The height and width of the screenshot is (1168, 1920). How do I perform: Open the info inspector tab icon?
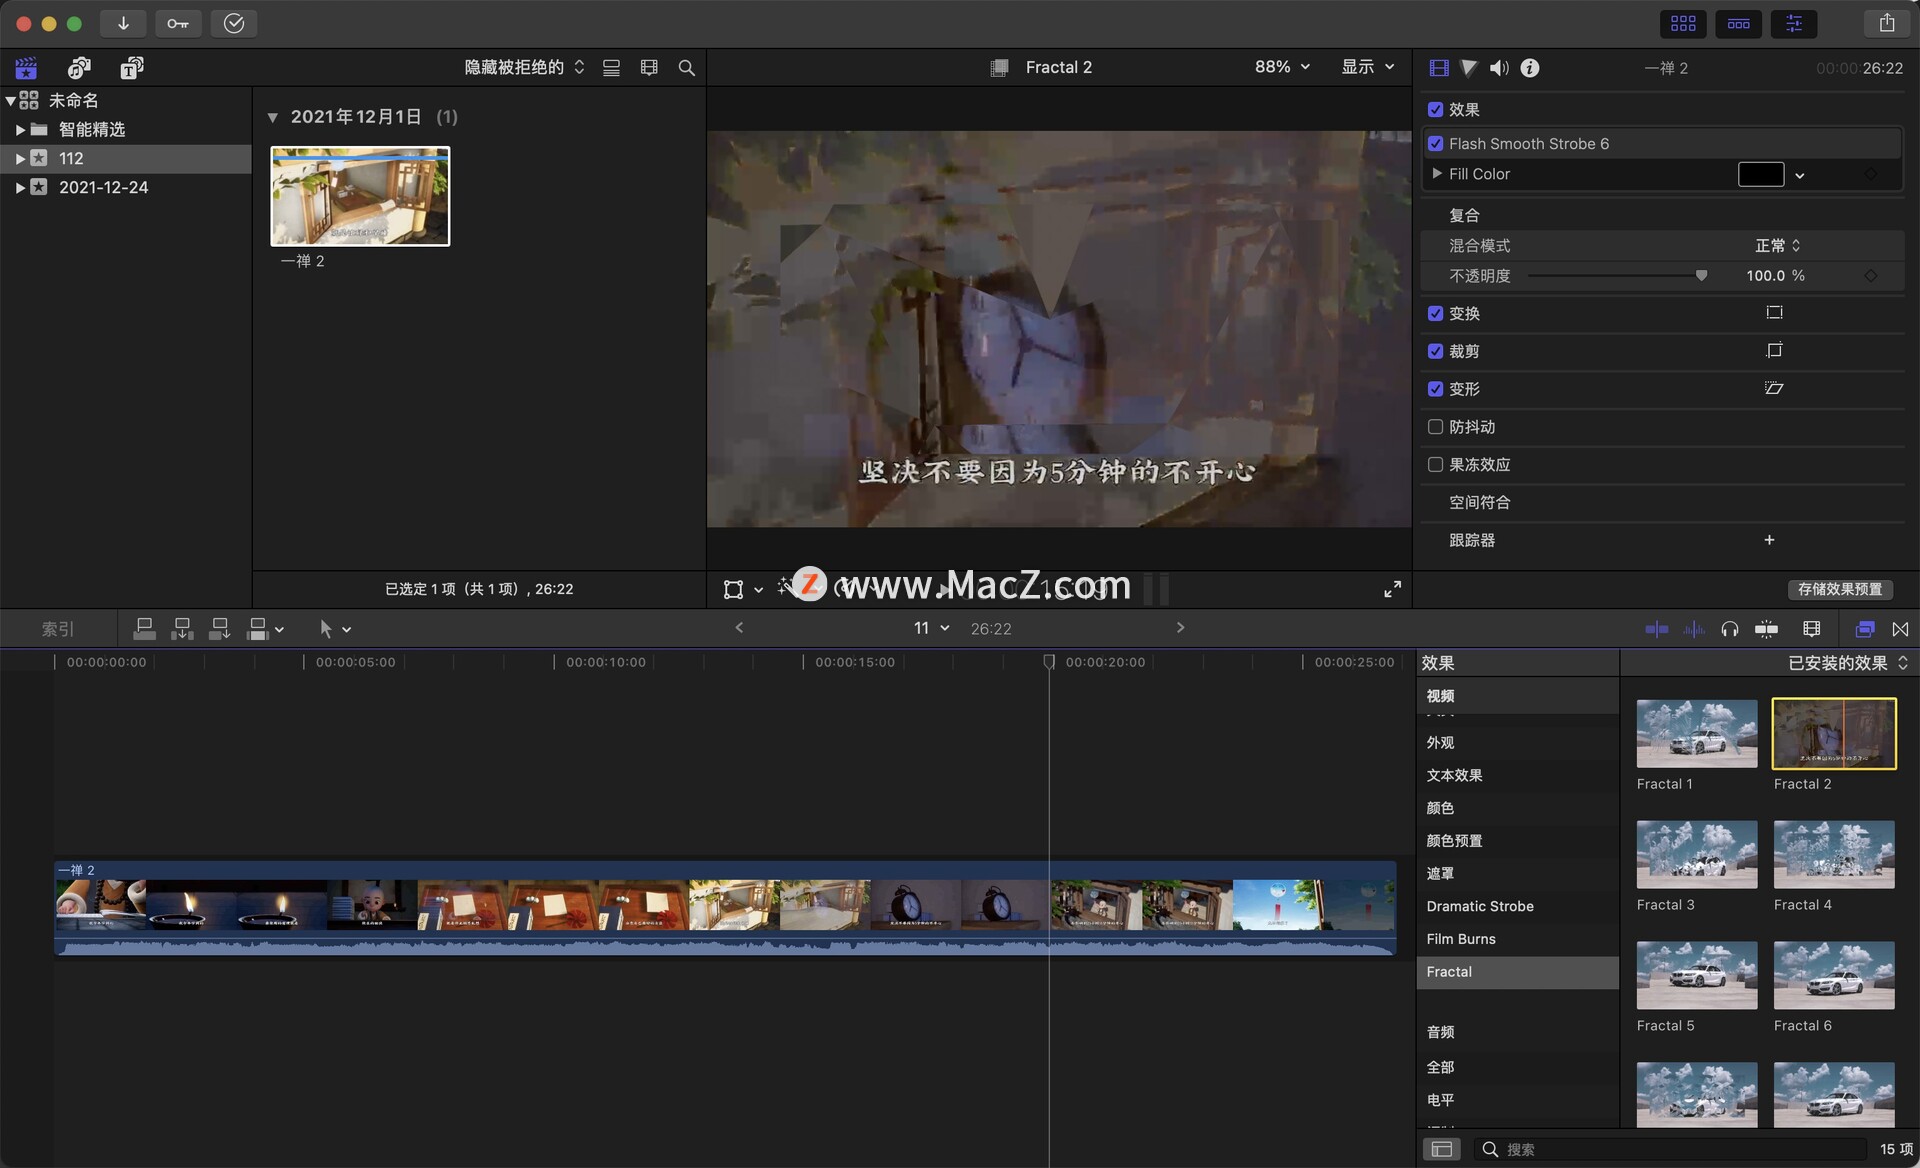click(x=1529, y=68)
